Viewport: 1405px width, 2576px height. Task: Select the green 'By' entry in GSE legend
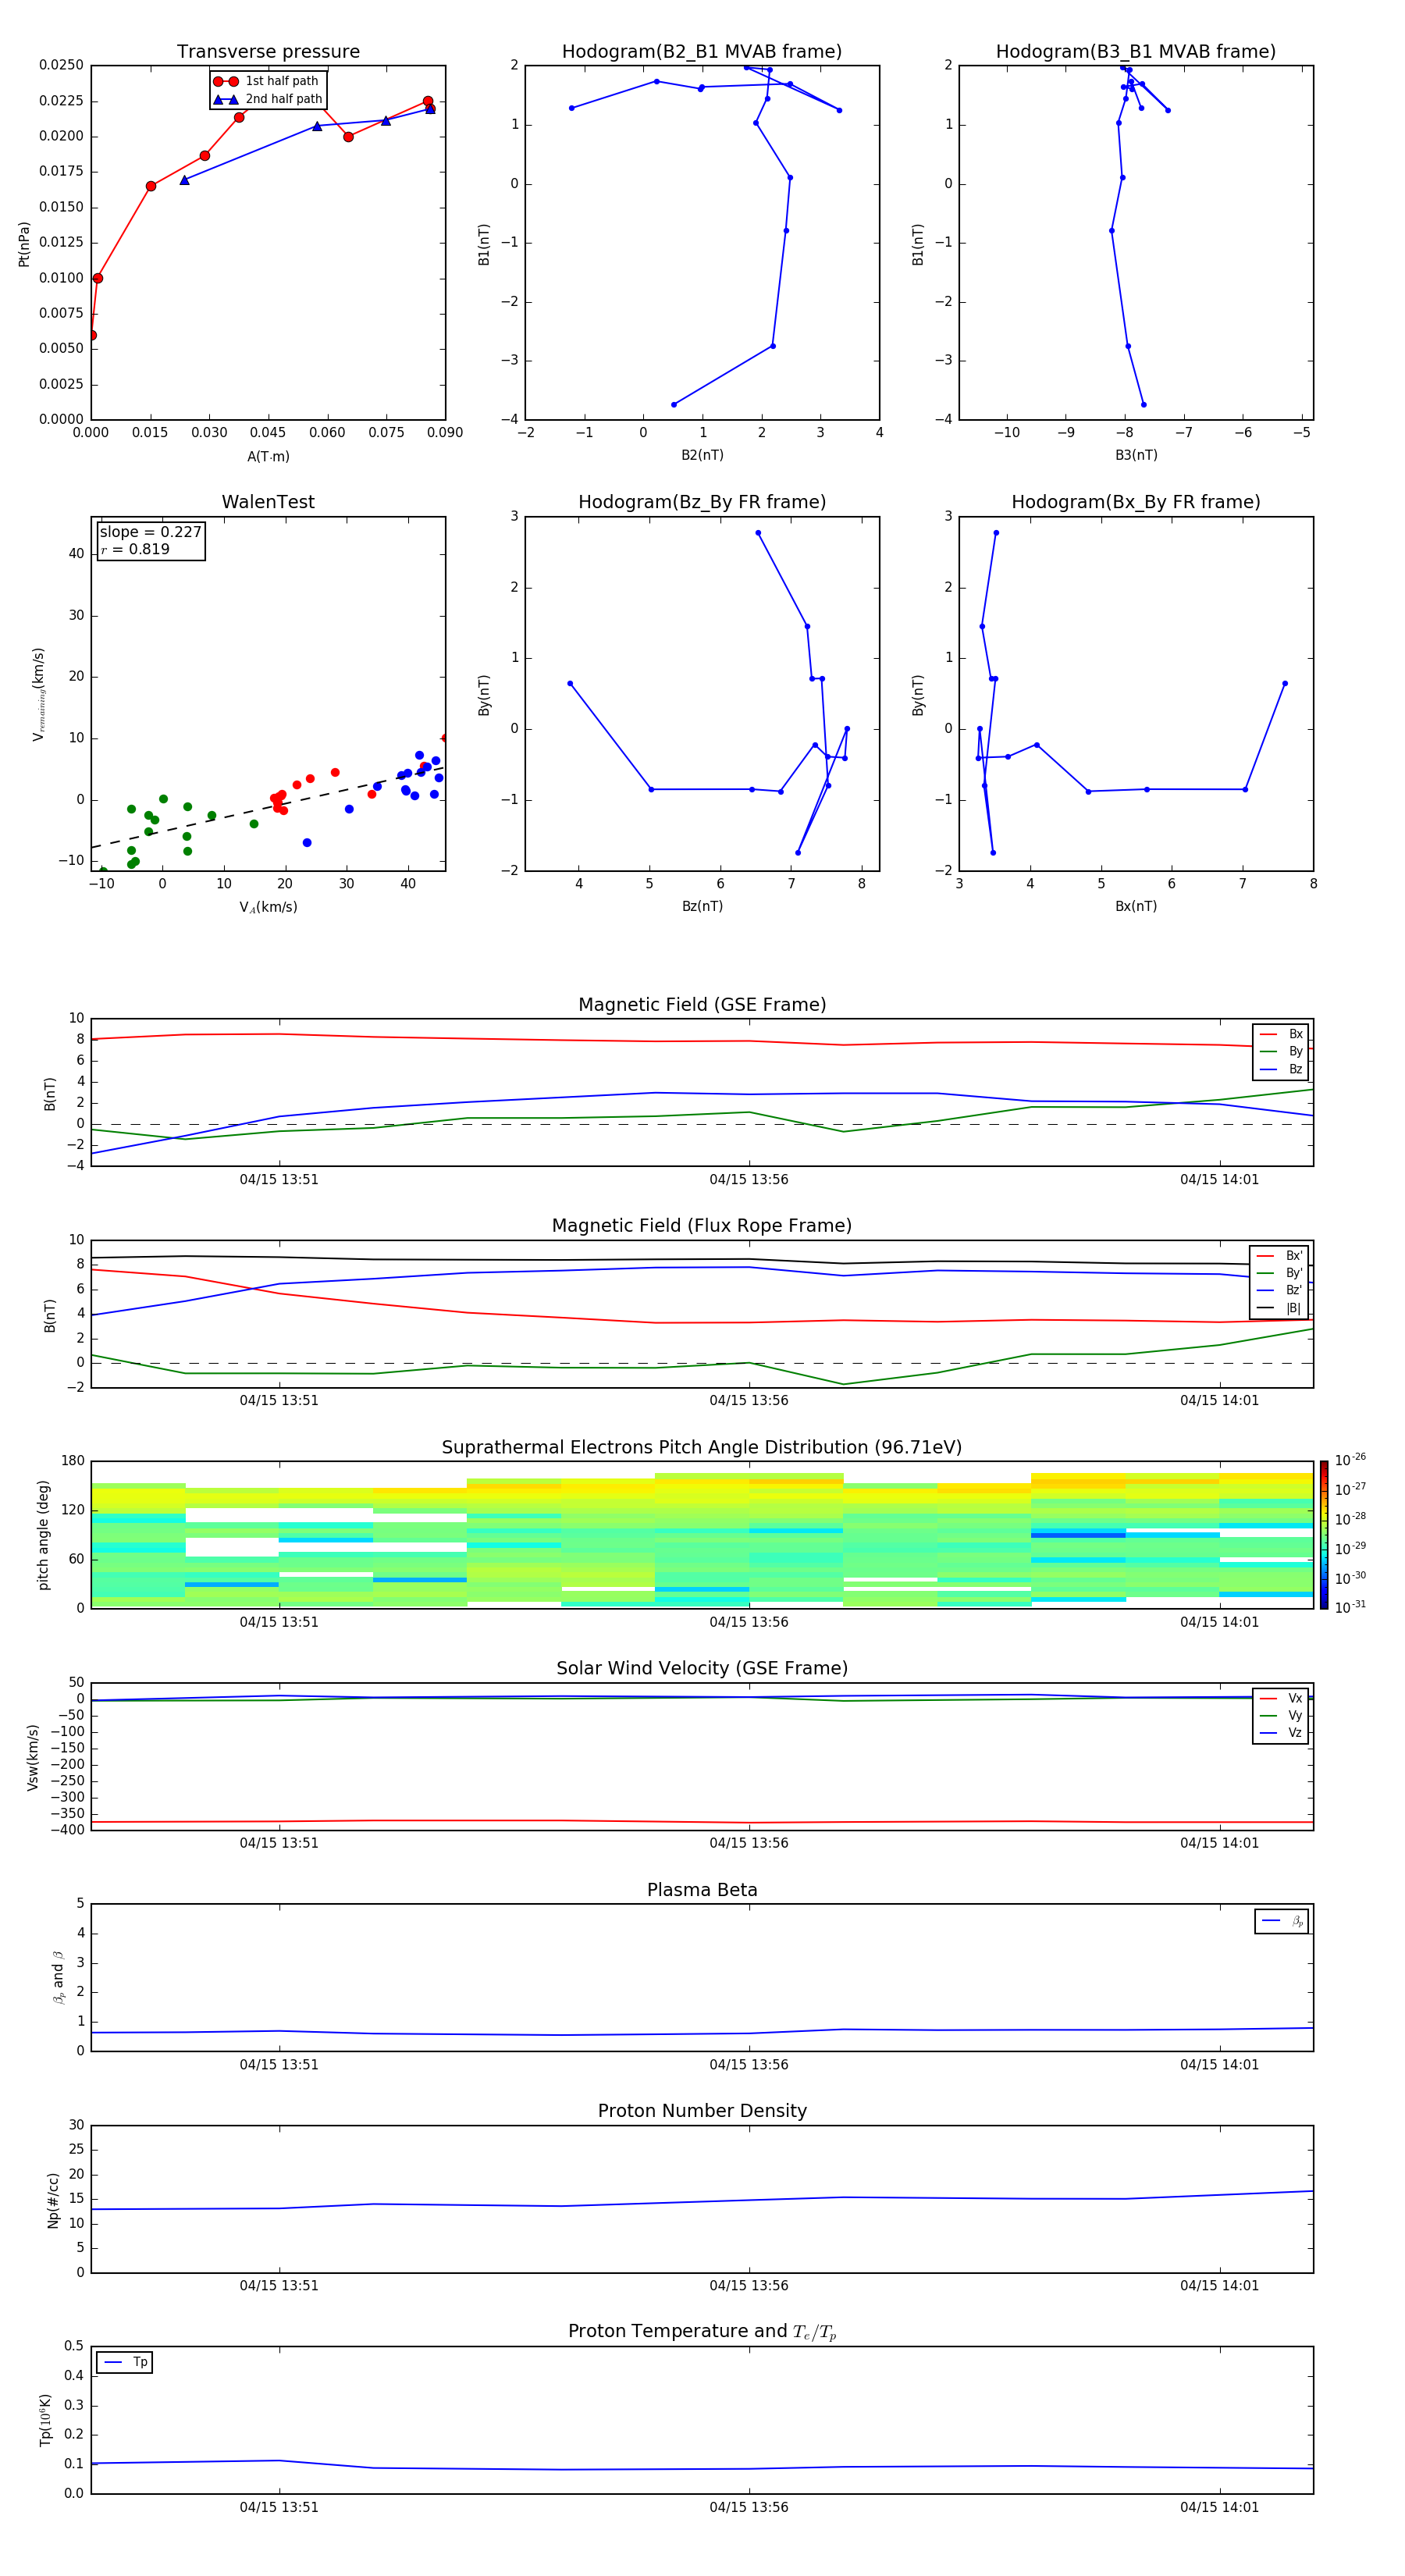(1281, 1052)
